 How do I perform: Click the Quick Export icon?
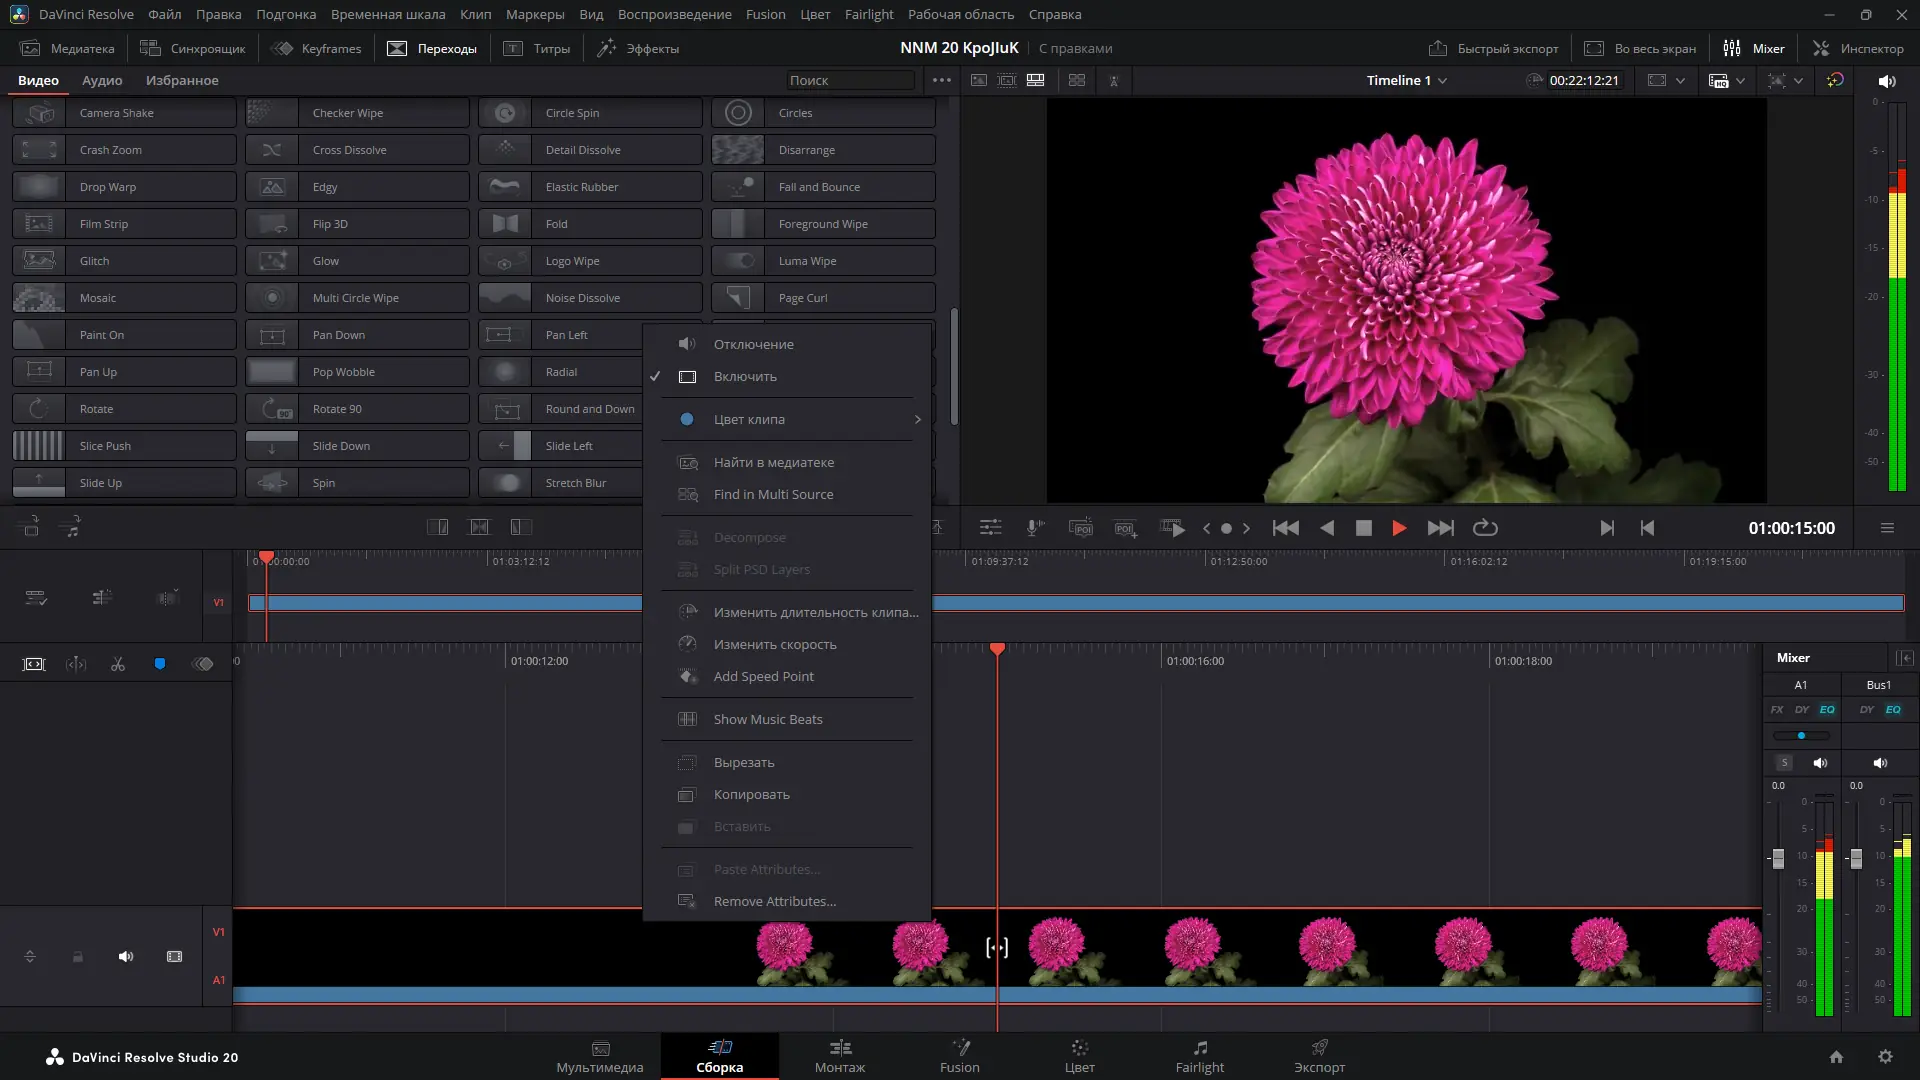[1438, 48]
